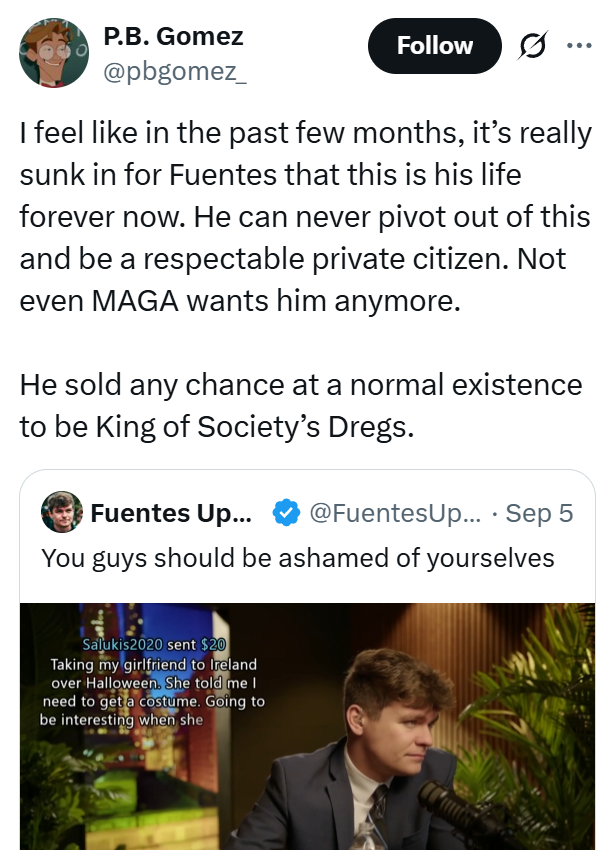Open P.B. Gomez's profile avatar
This screenshot has width=611, height=850.
pos(55,52)
